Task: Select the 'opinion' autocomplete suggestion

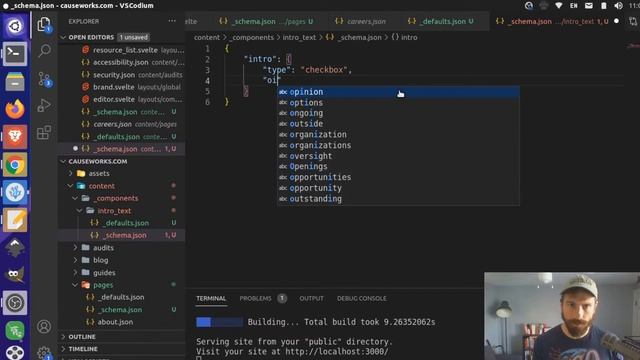Action: 398,92
